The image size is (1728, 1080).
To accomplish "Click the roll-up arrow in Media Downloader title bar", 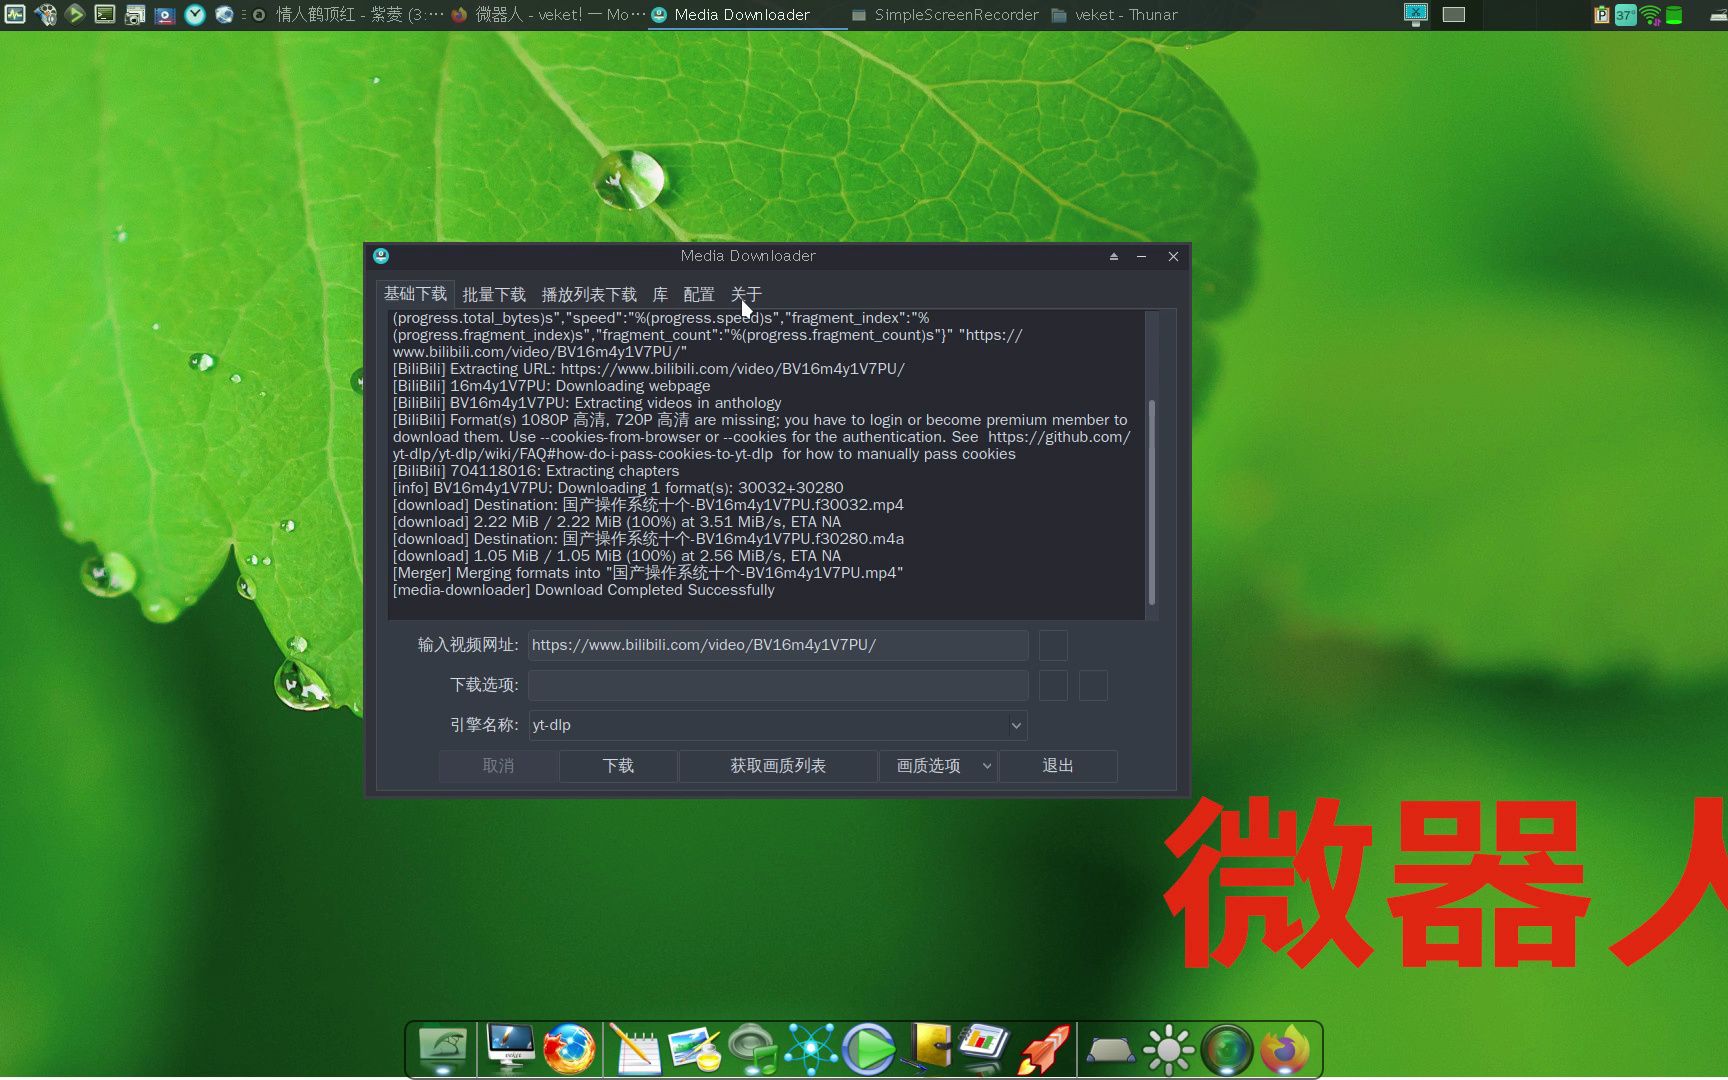I will pyautogui.click(x=1113, y=257).
